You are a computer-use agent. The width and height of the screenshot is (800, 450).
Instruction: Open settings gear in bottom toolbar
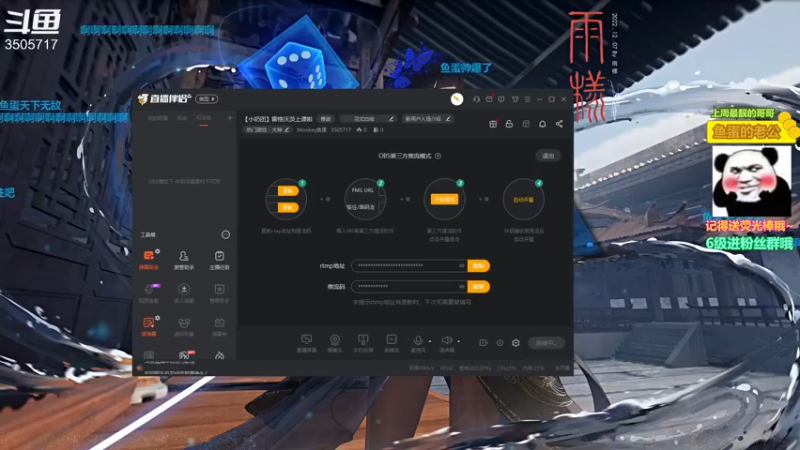(x=516, y=343)
